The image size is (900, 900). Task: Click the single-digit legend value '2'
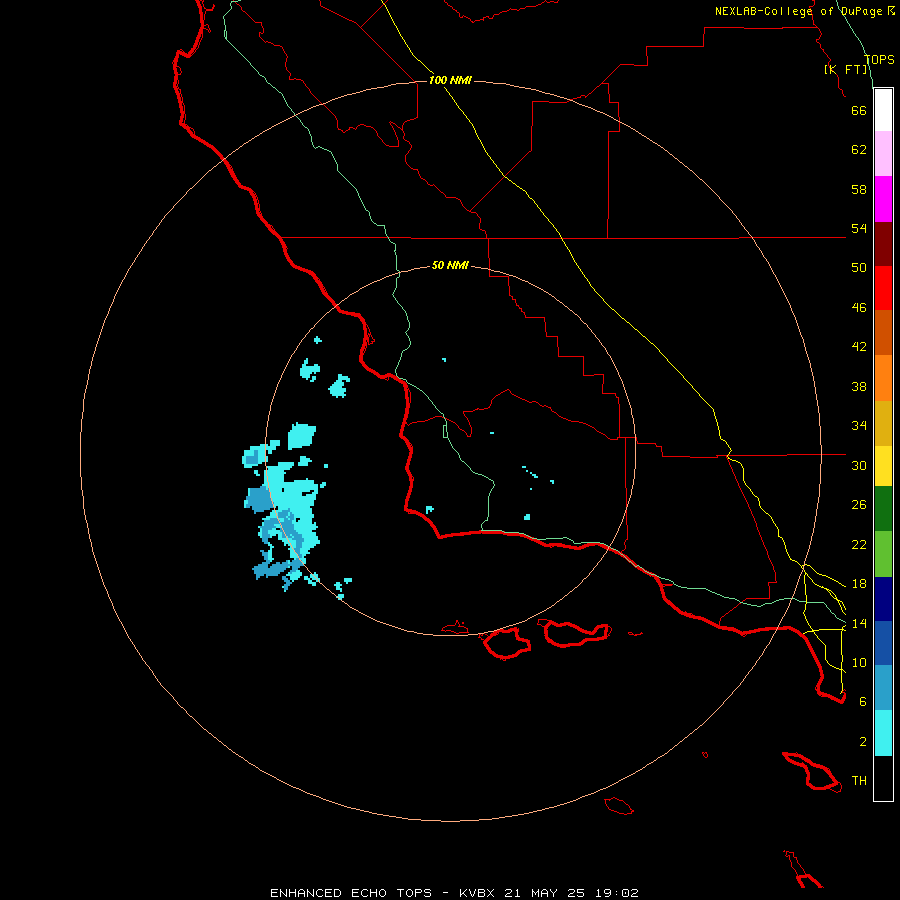click(x=863, y=742)
